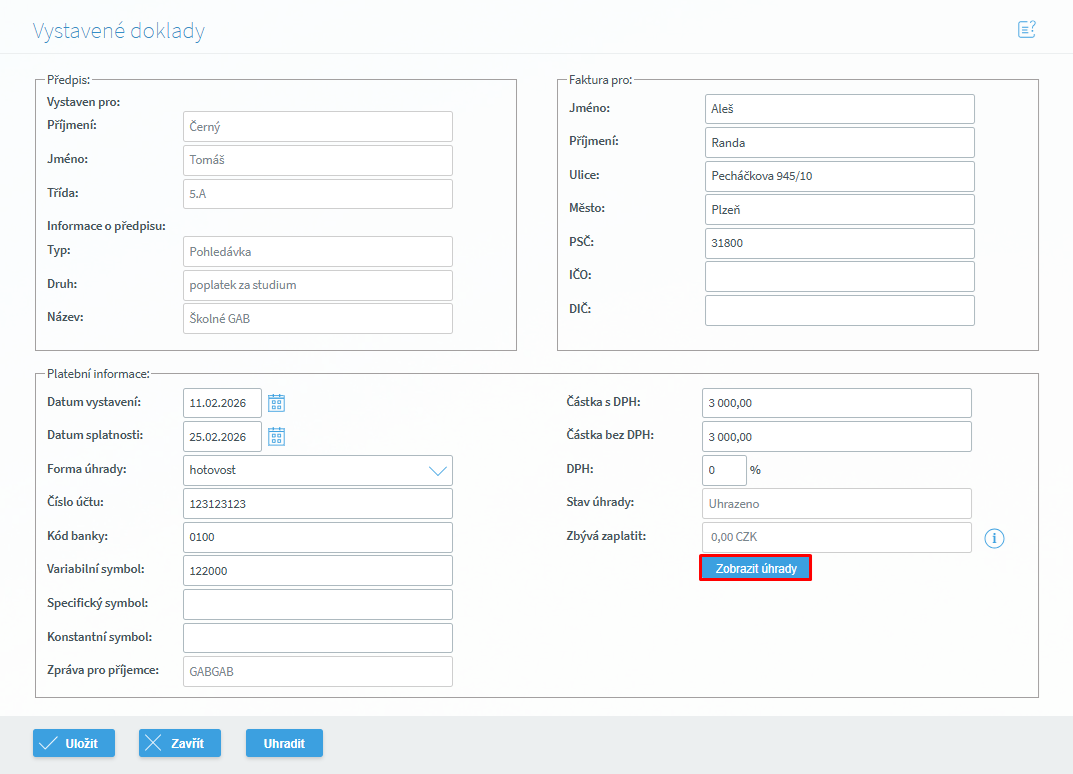Focus the PSČ postal code field
Viewport: 1073px width, 774px height.
pos(839,243)
